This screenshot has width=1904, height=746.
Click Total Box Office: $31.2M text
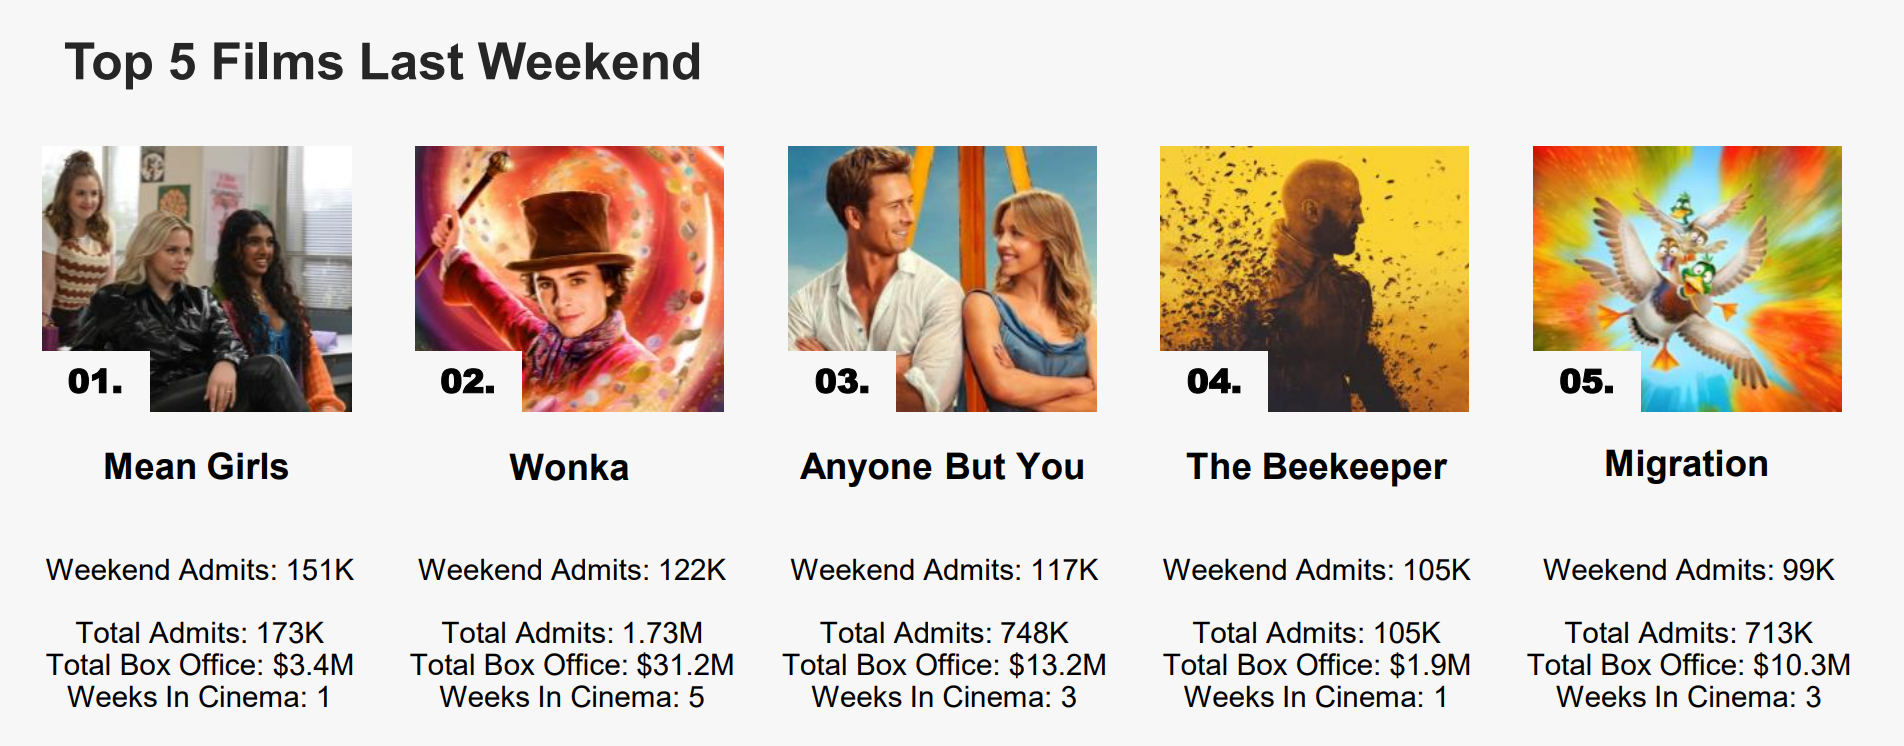pyautogui.click(x=572, y=665)
